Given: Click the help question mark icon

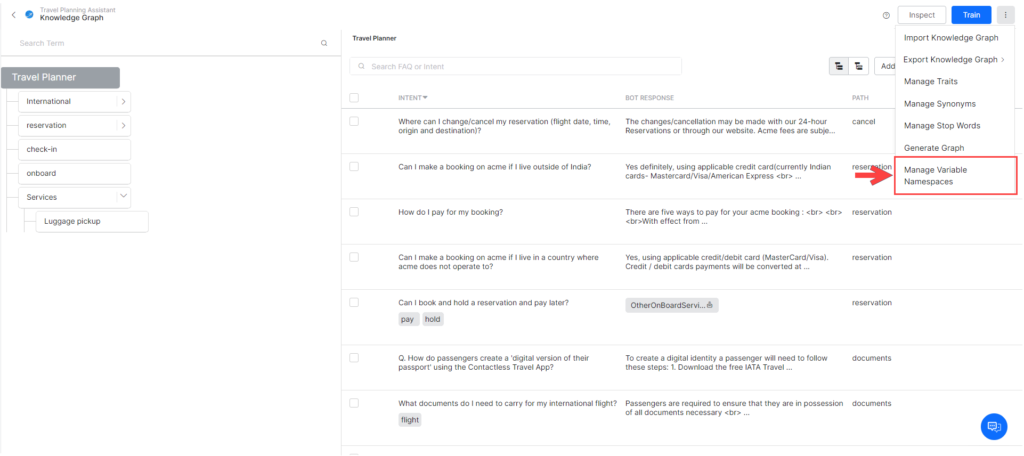Looking at the screenshot, I should (x=886, y=15).
